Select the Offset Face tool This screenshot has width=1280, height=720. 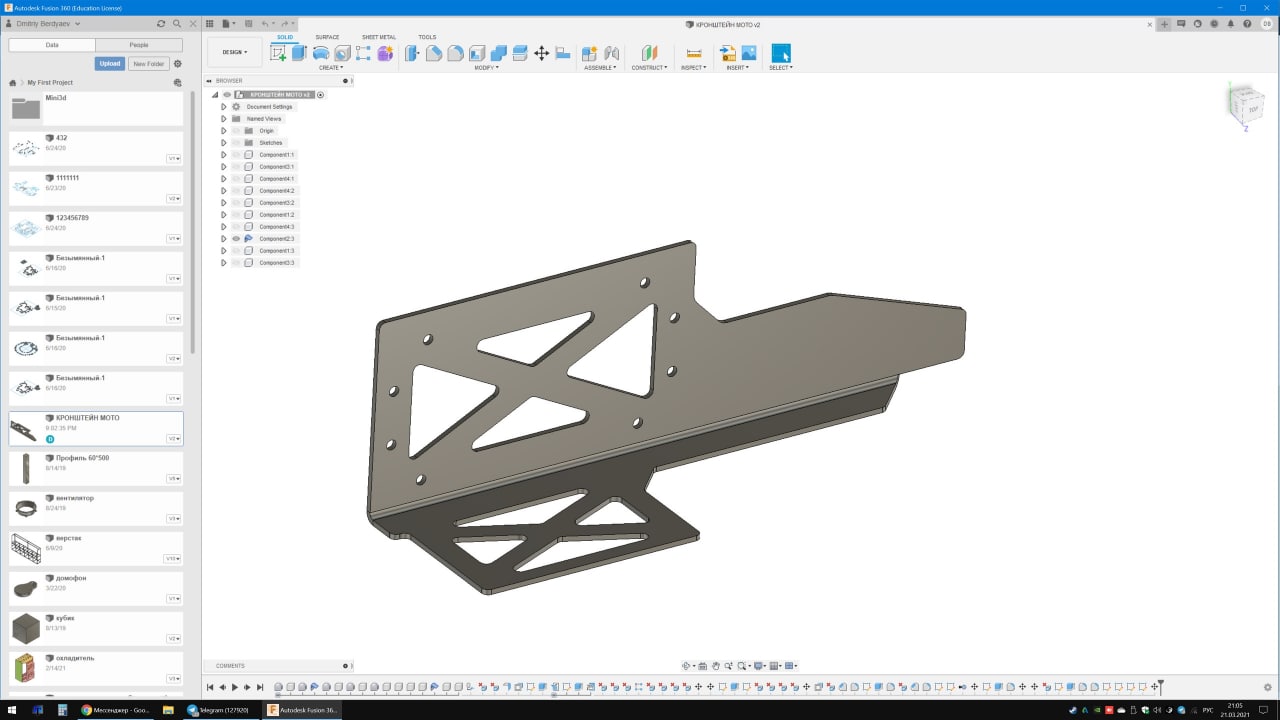[x=520, y=53]
